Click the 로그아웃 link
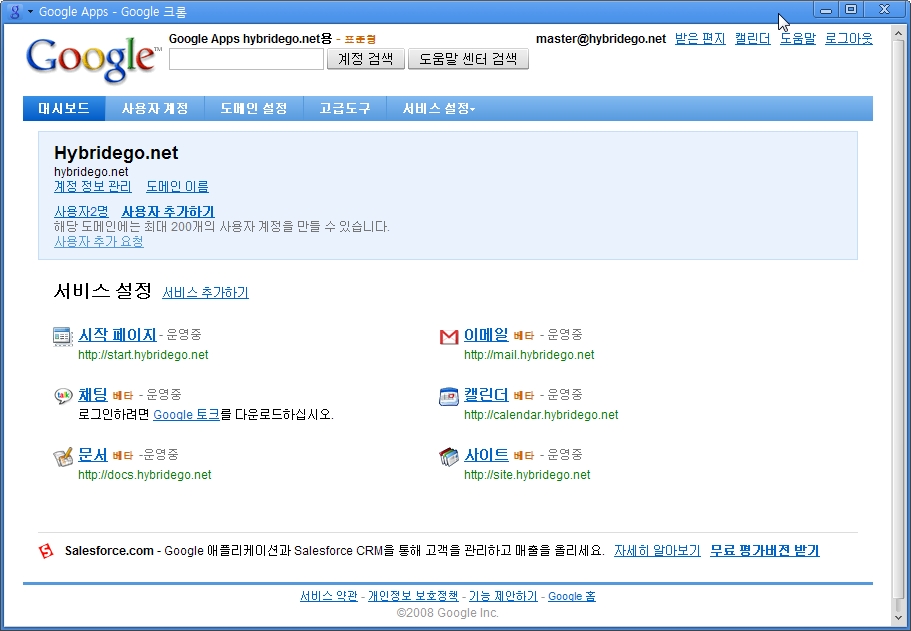911x631 pixels. pos(849,39)
